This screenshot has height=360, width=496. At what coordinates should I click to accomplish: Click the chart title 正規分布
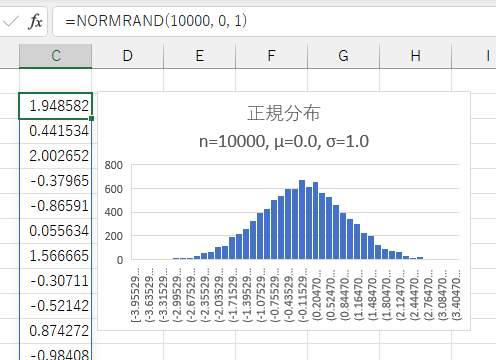[x=284, y=113]
